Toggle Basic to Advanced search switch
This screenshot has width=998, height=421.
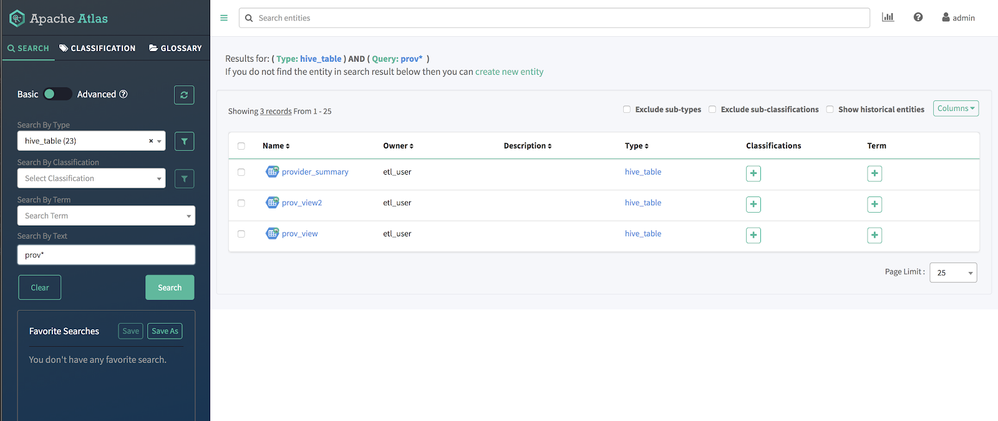(57, 94)
